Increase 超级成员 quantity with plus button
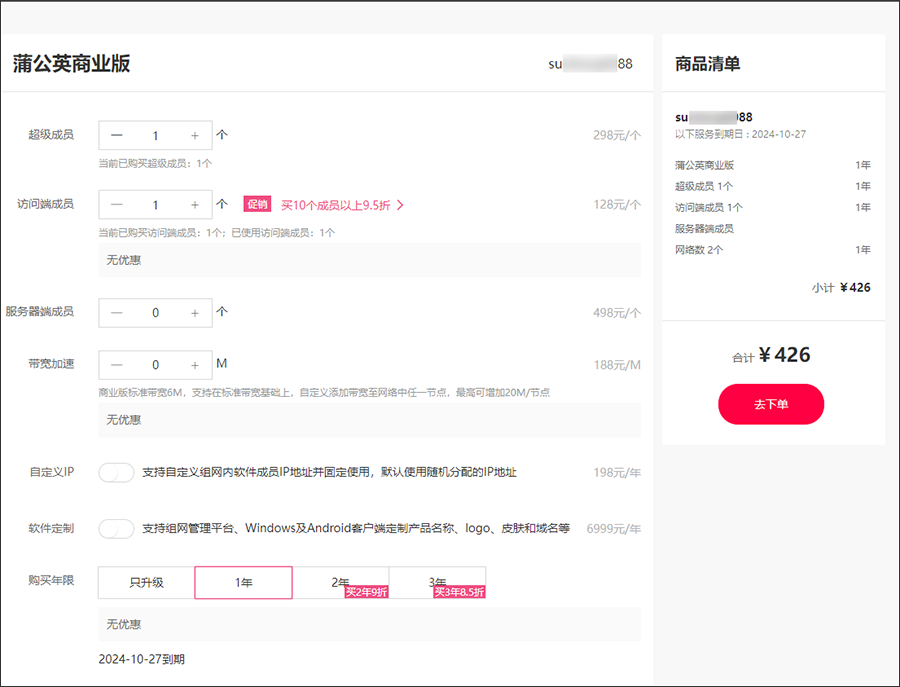 pos(195,135)
